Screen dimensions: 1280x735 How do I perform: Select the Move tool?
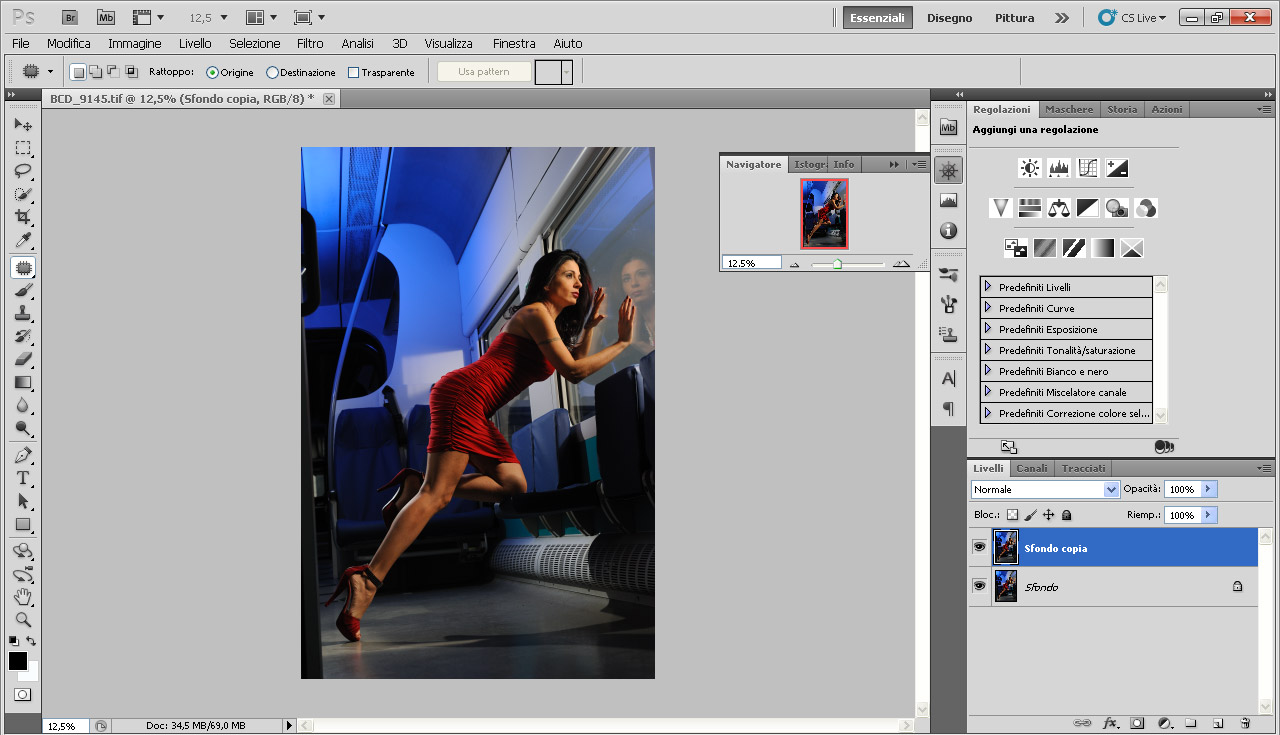[23, 124]
